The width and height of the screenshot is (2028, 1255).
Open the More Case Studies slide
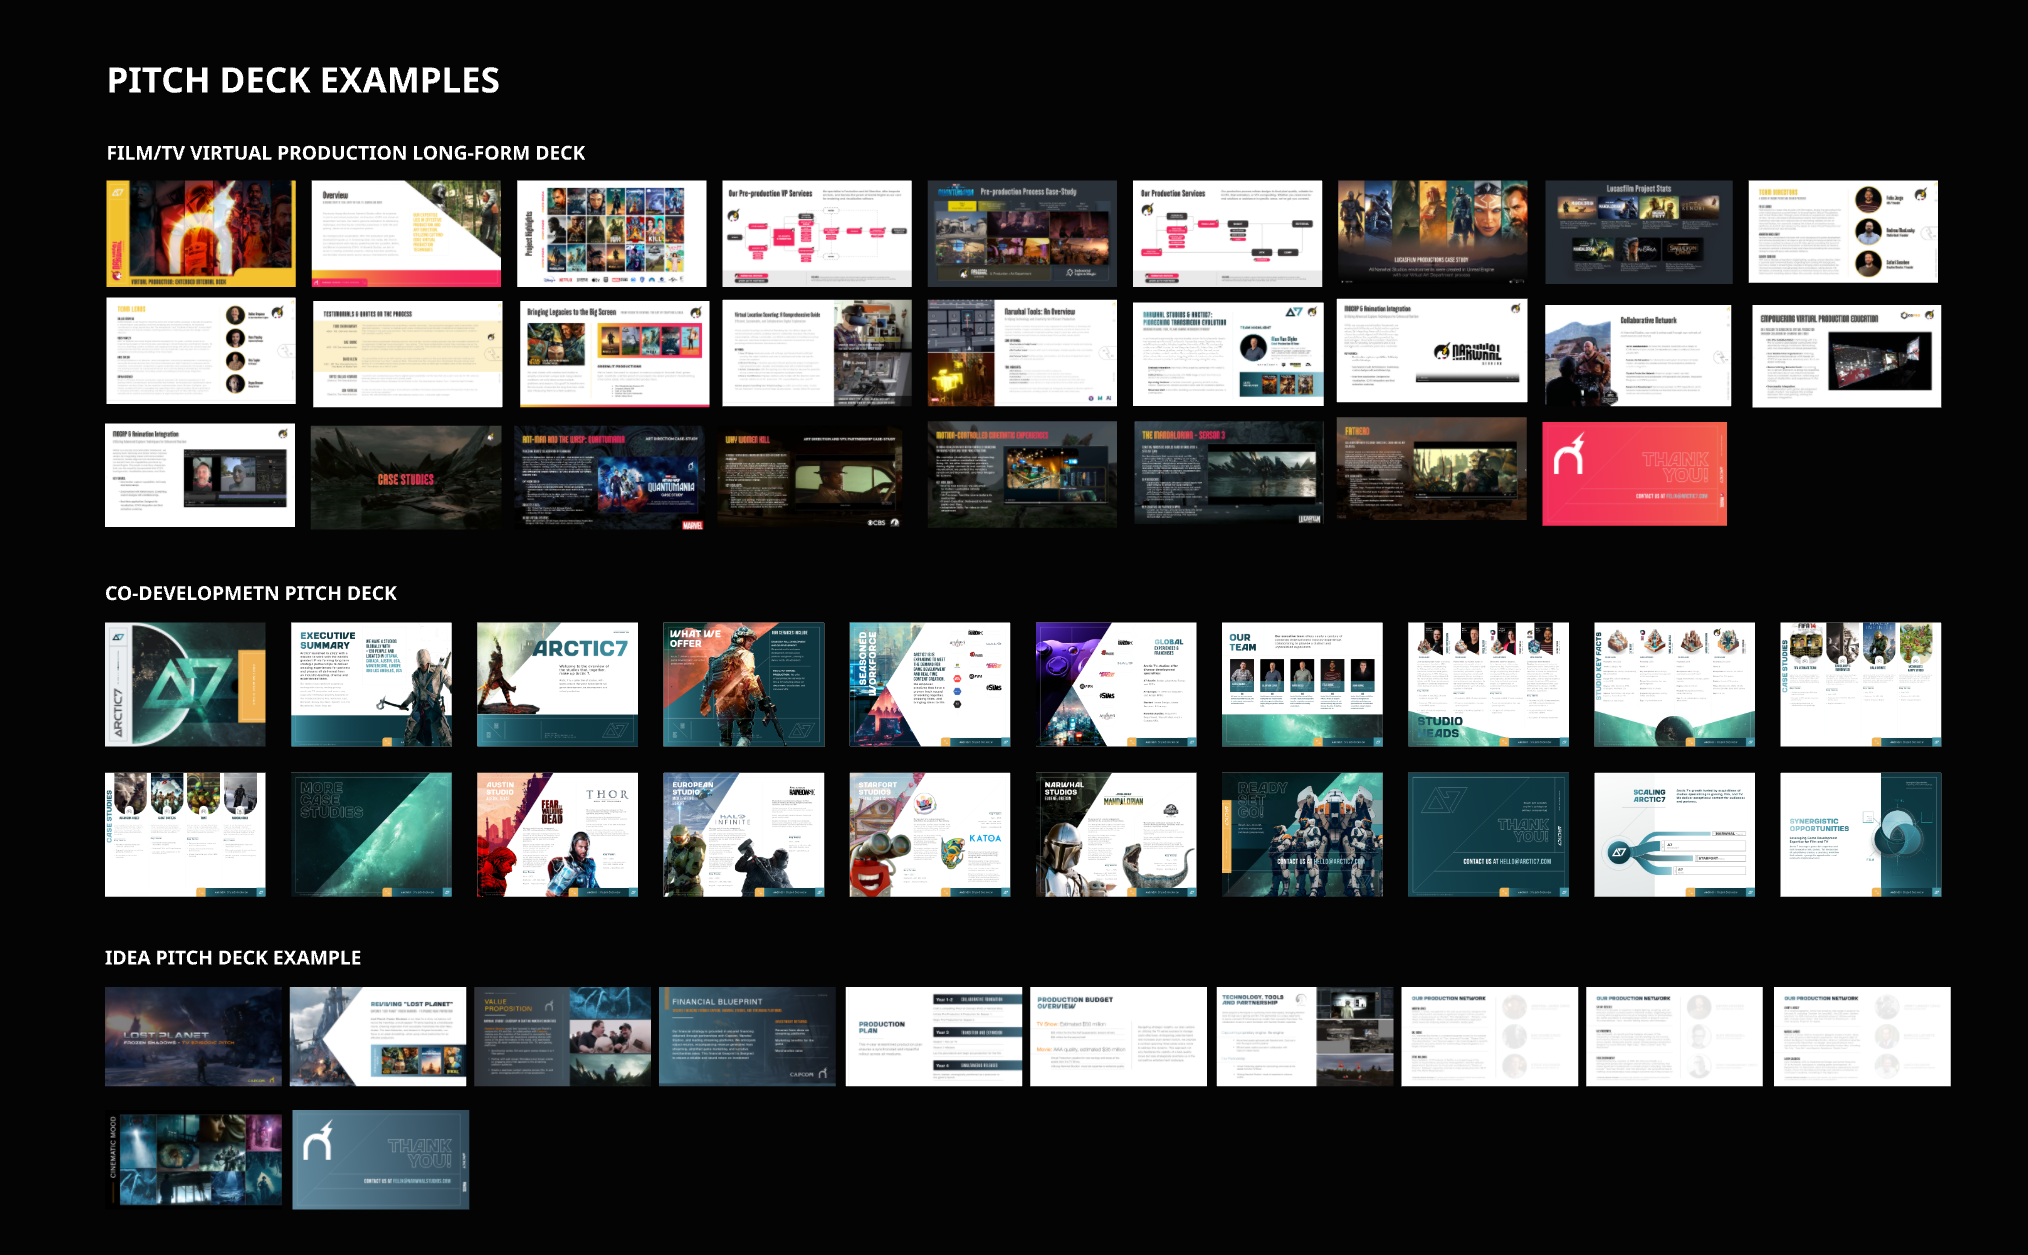pyautogui.click(x=371, y=834)
